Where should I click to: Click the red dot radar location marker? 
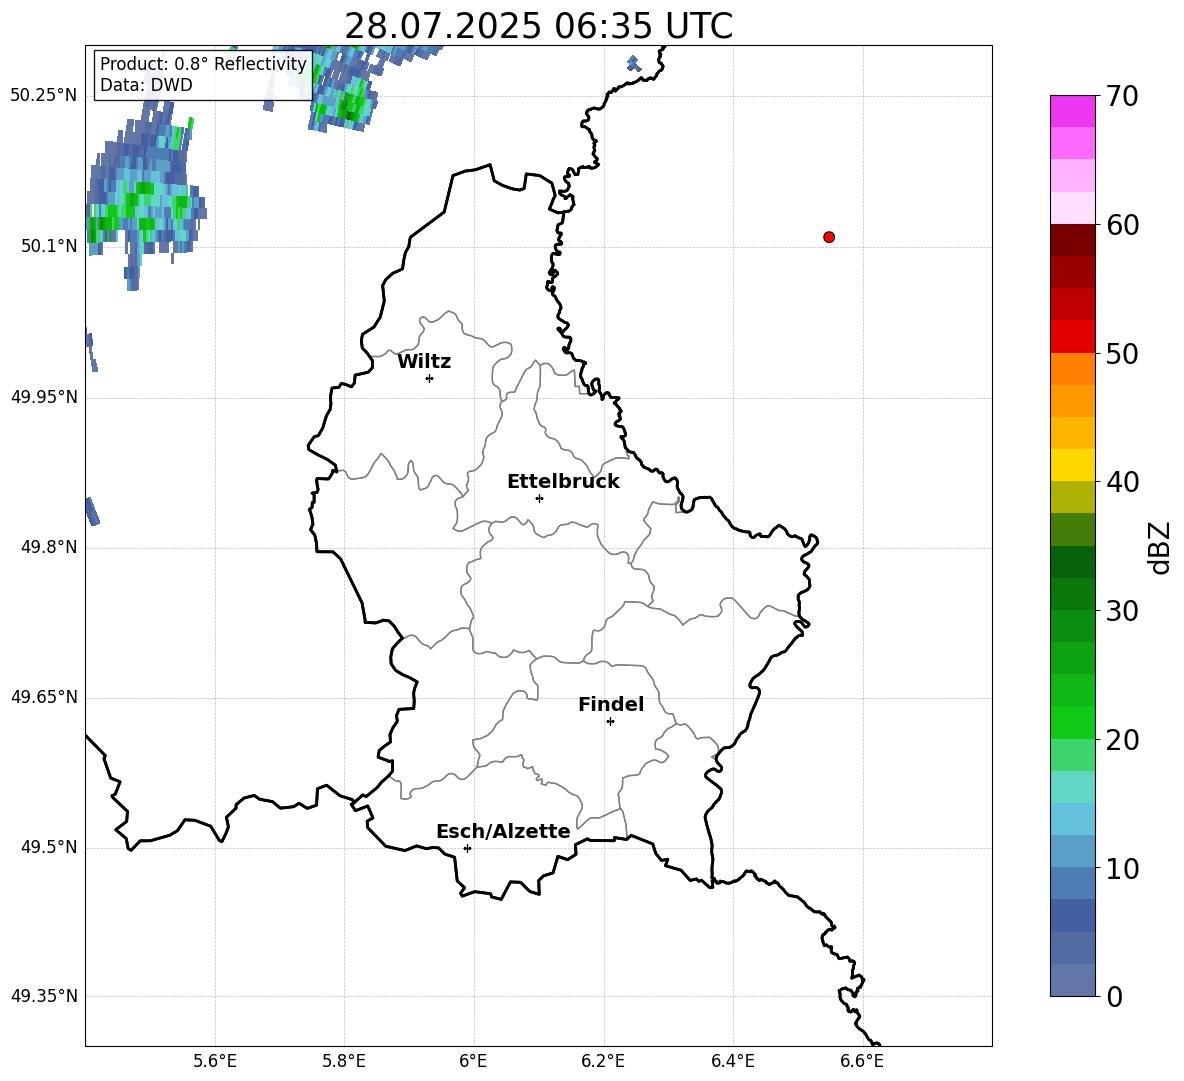[829, 237]
